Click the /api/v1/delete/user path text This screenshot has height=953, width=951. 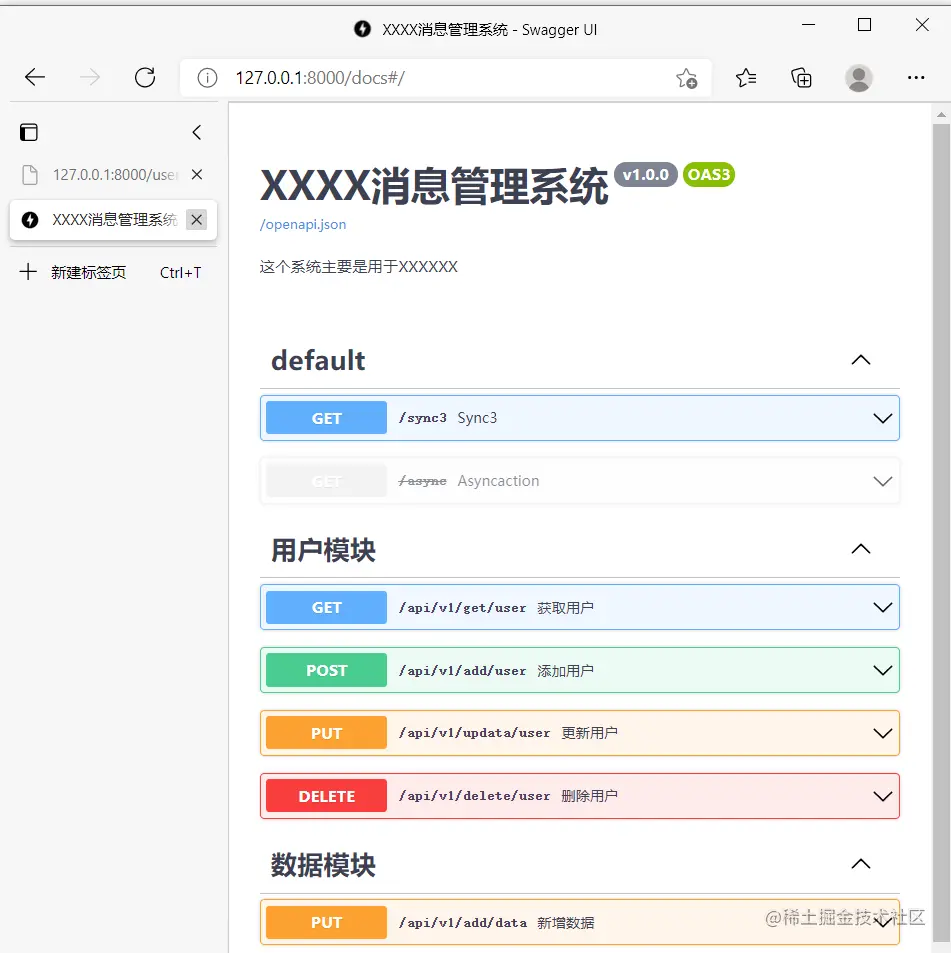tap(474, 796)
